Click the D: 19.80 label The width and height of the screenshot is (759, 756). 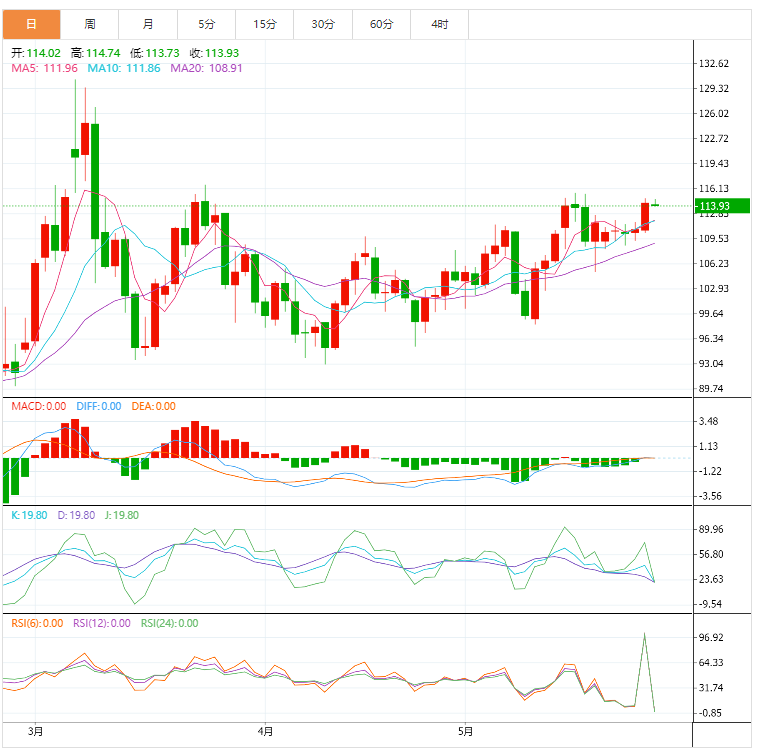coord(76,515)
